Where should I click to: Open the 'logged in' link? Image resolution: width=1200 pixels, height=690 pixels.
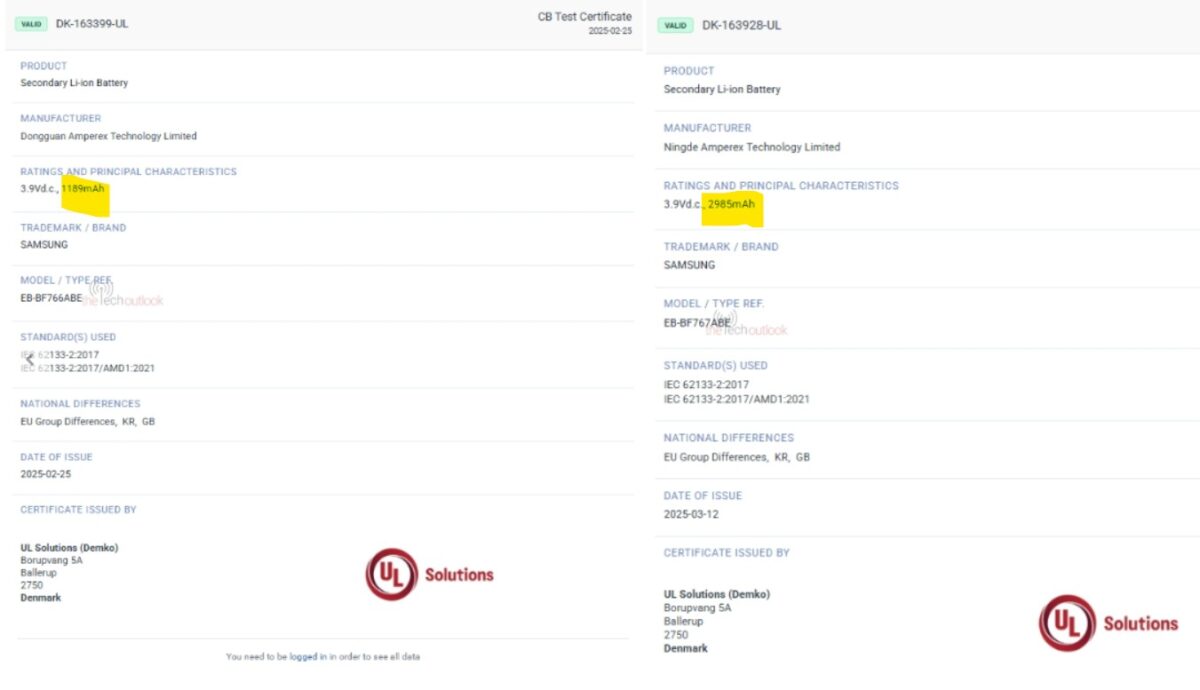[x=308, y=657]
